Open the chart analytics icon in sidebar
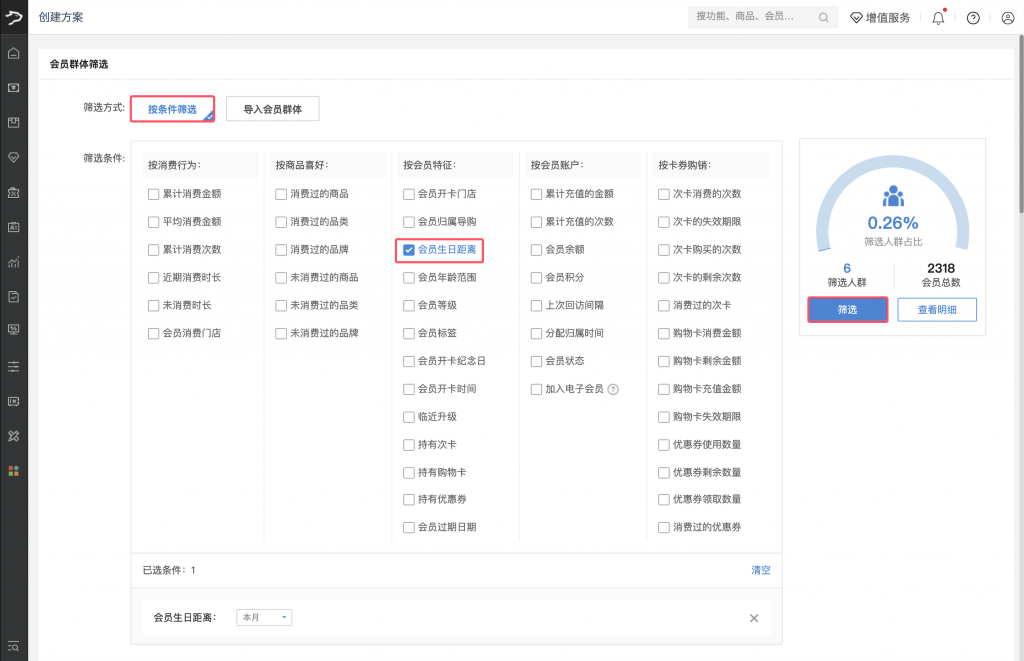 13,262
